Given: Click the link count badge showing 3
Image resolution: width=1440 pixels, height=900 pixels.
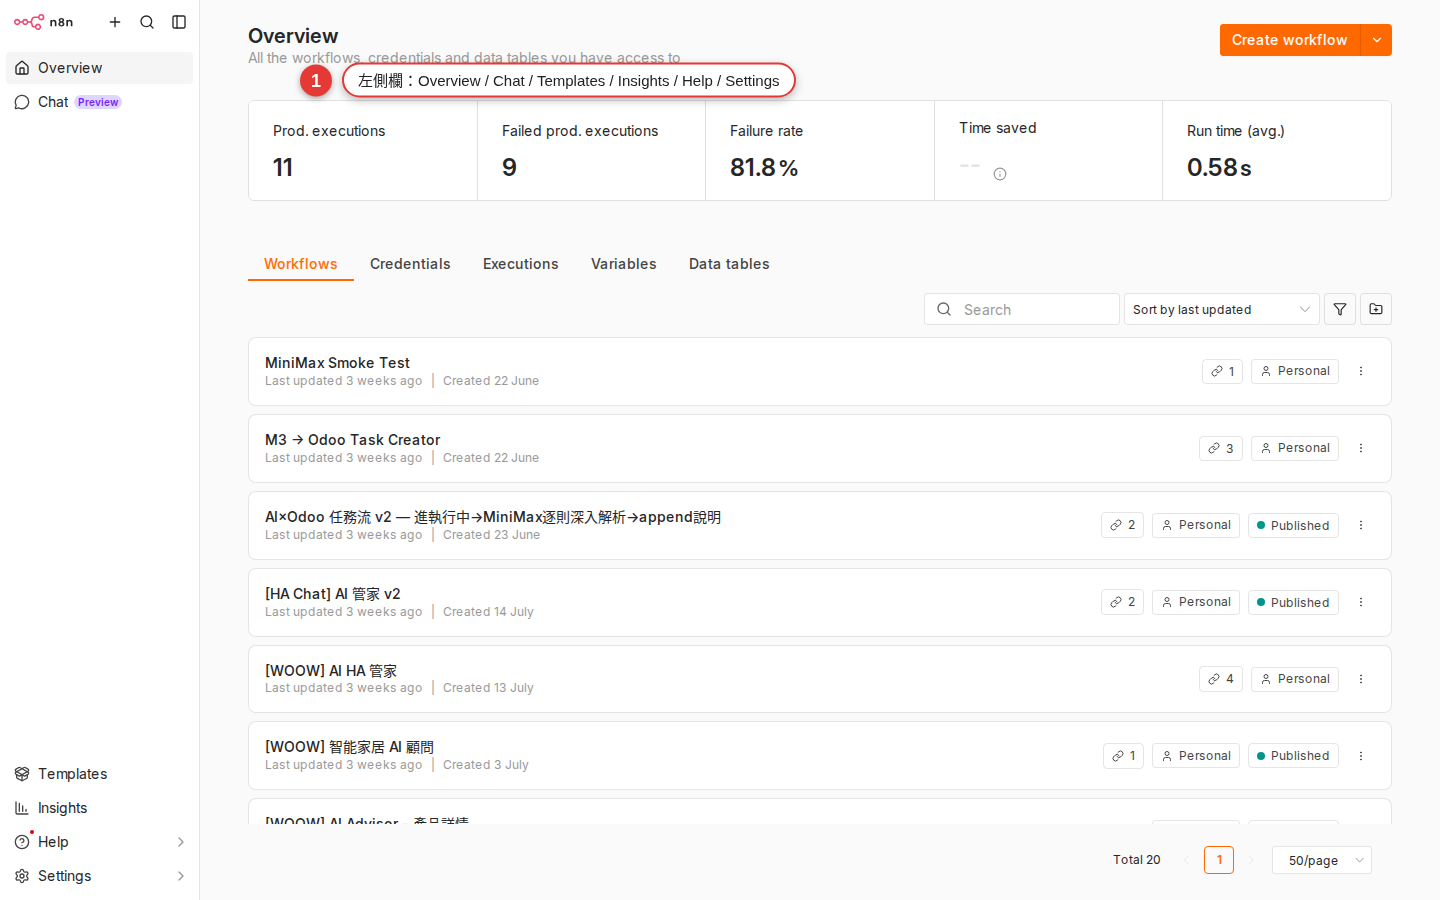Looking at the screenshot, I should tap(1221, 448).
